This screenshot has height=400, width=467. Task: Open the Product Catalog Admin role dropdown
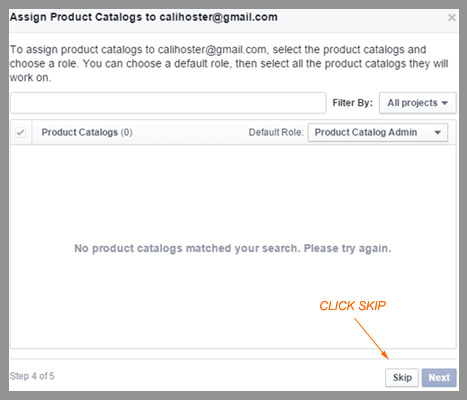click(x=378, y=132)
